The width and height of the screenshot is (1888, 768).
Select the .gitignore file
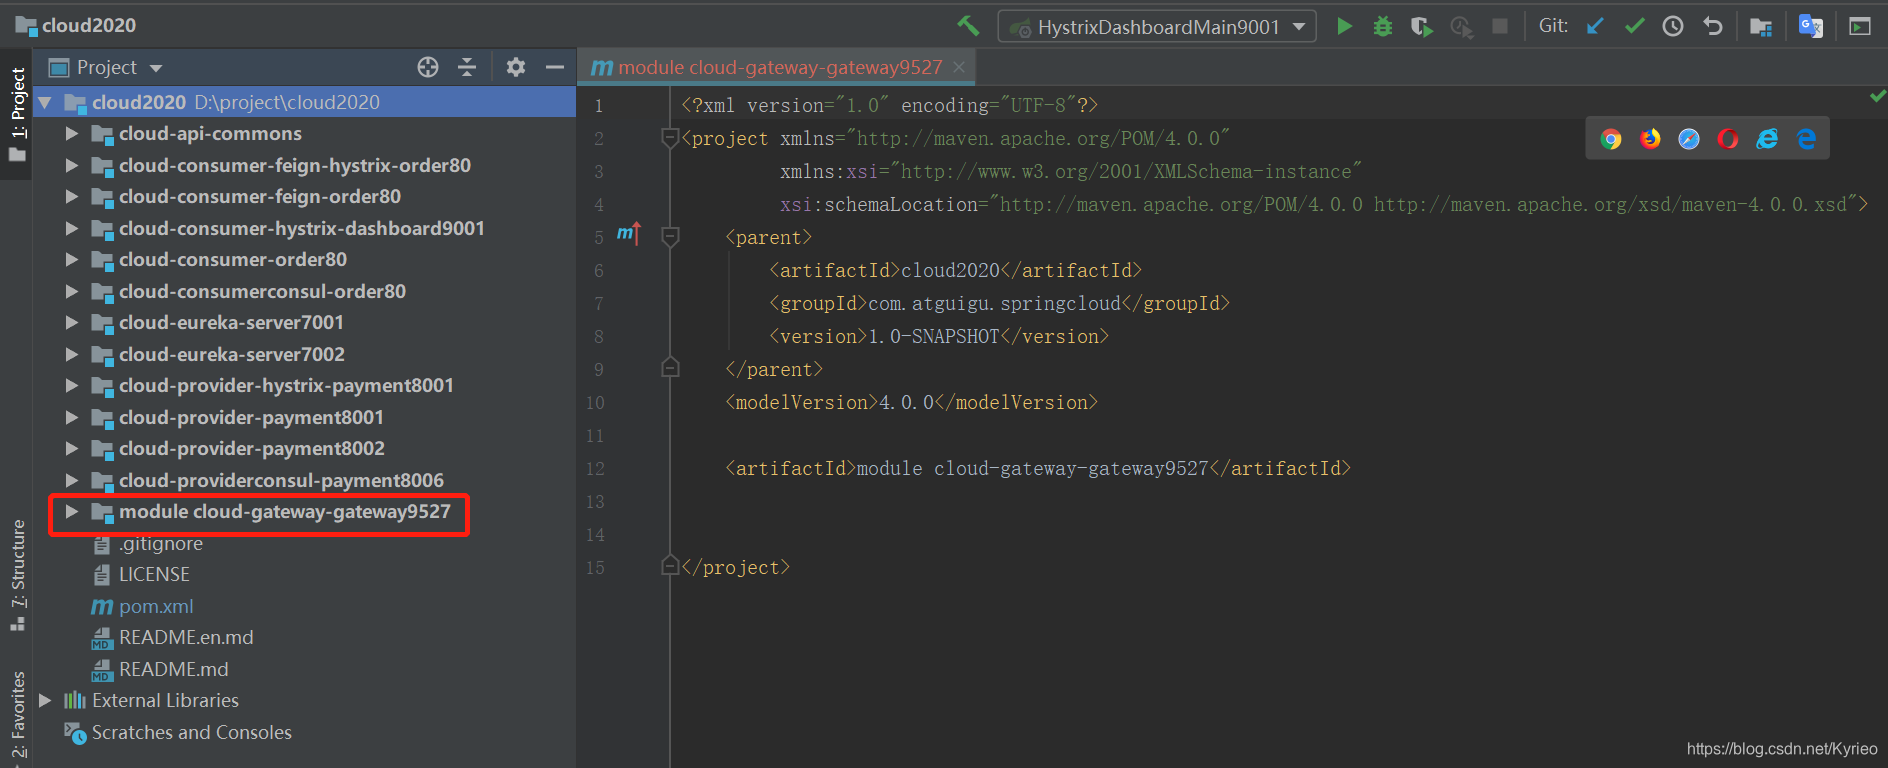point(161,544)
